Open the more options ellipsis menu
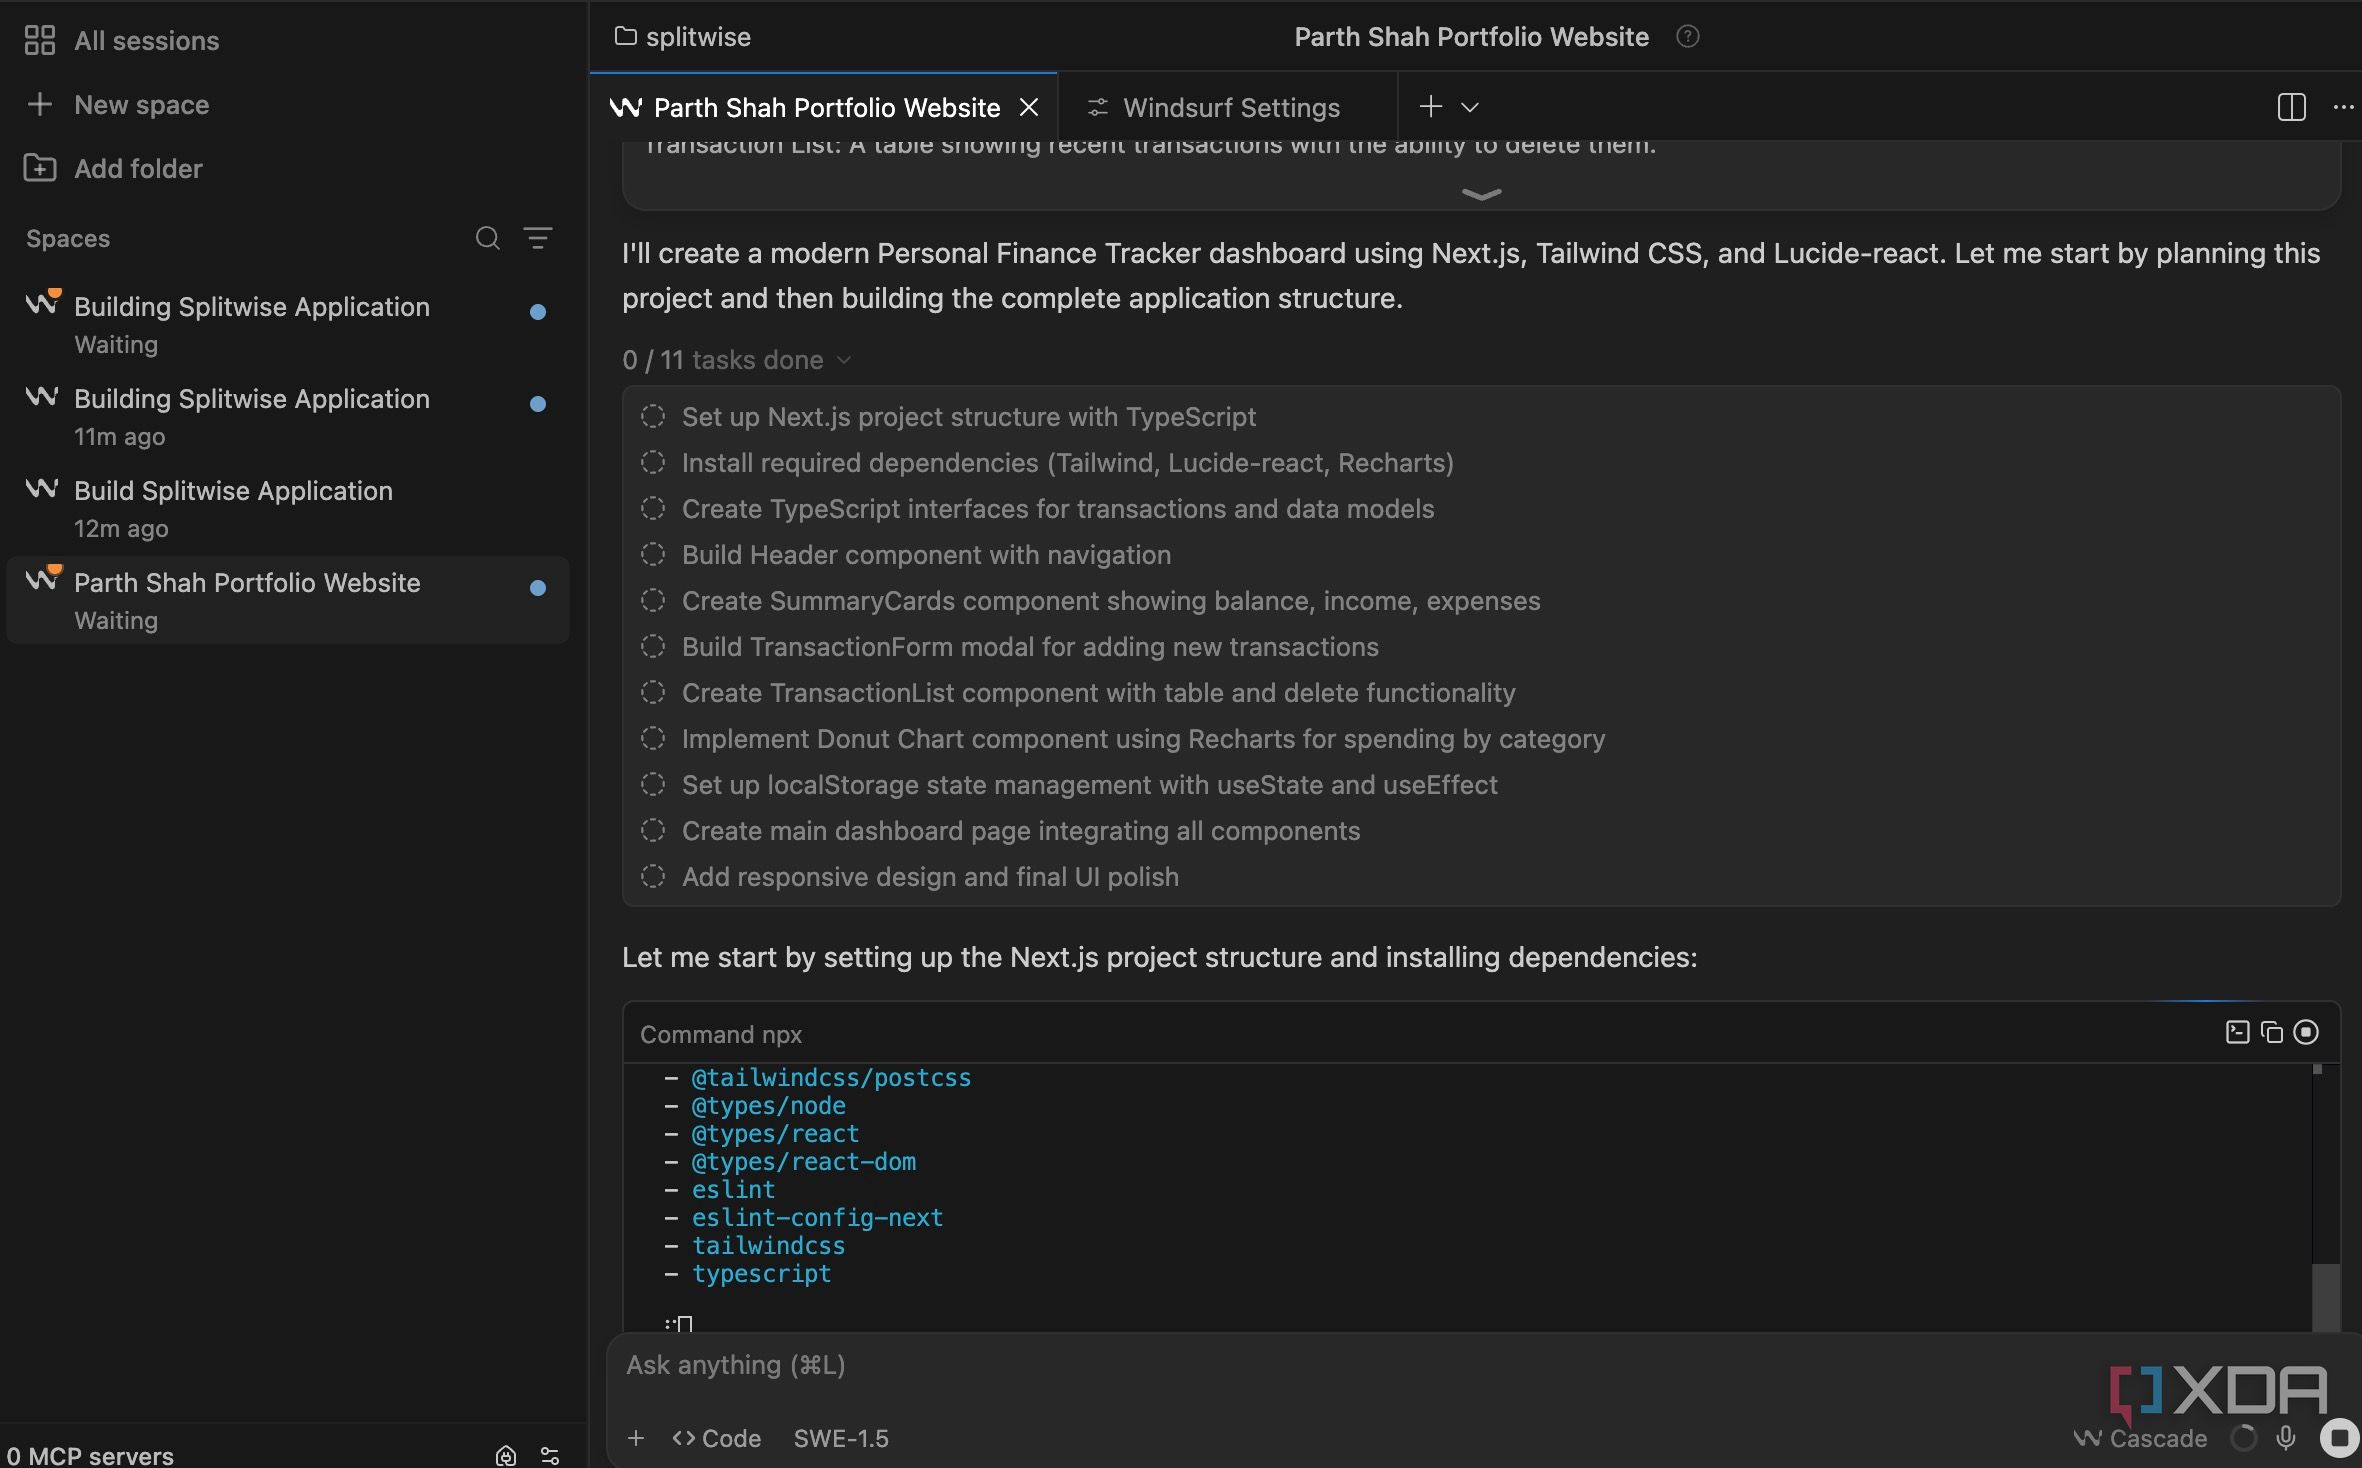 pos(2343,107)
